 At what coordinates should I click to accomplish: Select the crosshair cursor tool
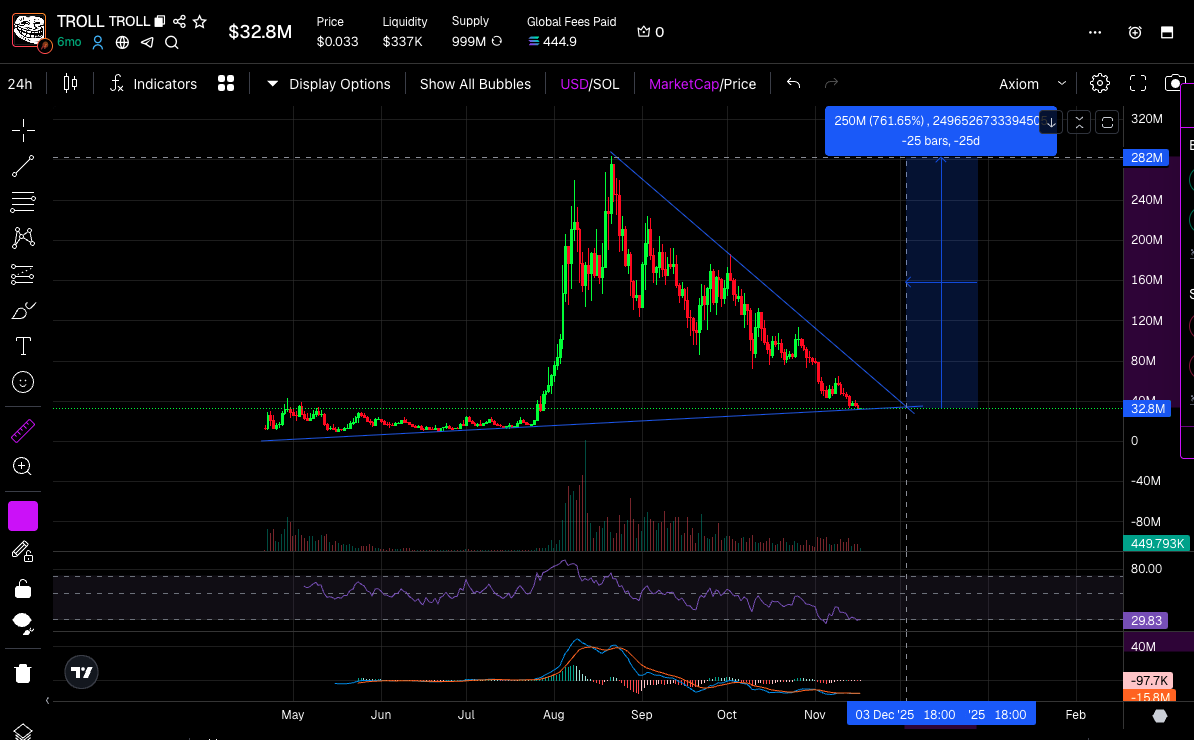(23, 130)
